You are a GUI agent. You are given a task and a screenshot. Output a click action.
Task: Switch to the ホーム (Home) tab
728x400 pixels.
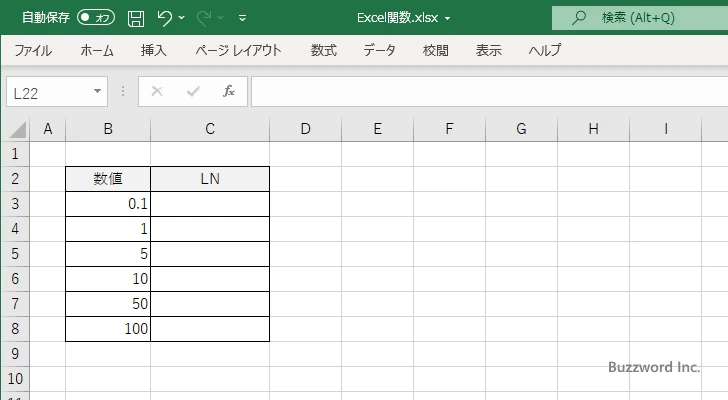pyautogui.click(x=97, y=50)
